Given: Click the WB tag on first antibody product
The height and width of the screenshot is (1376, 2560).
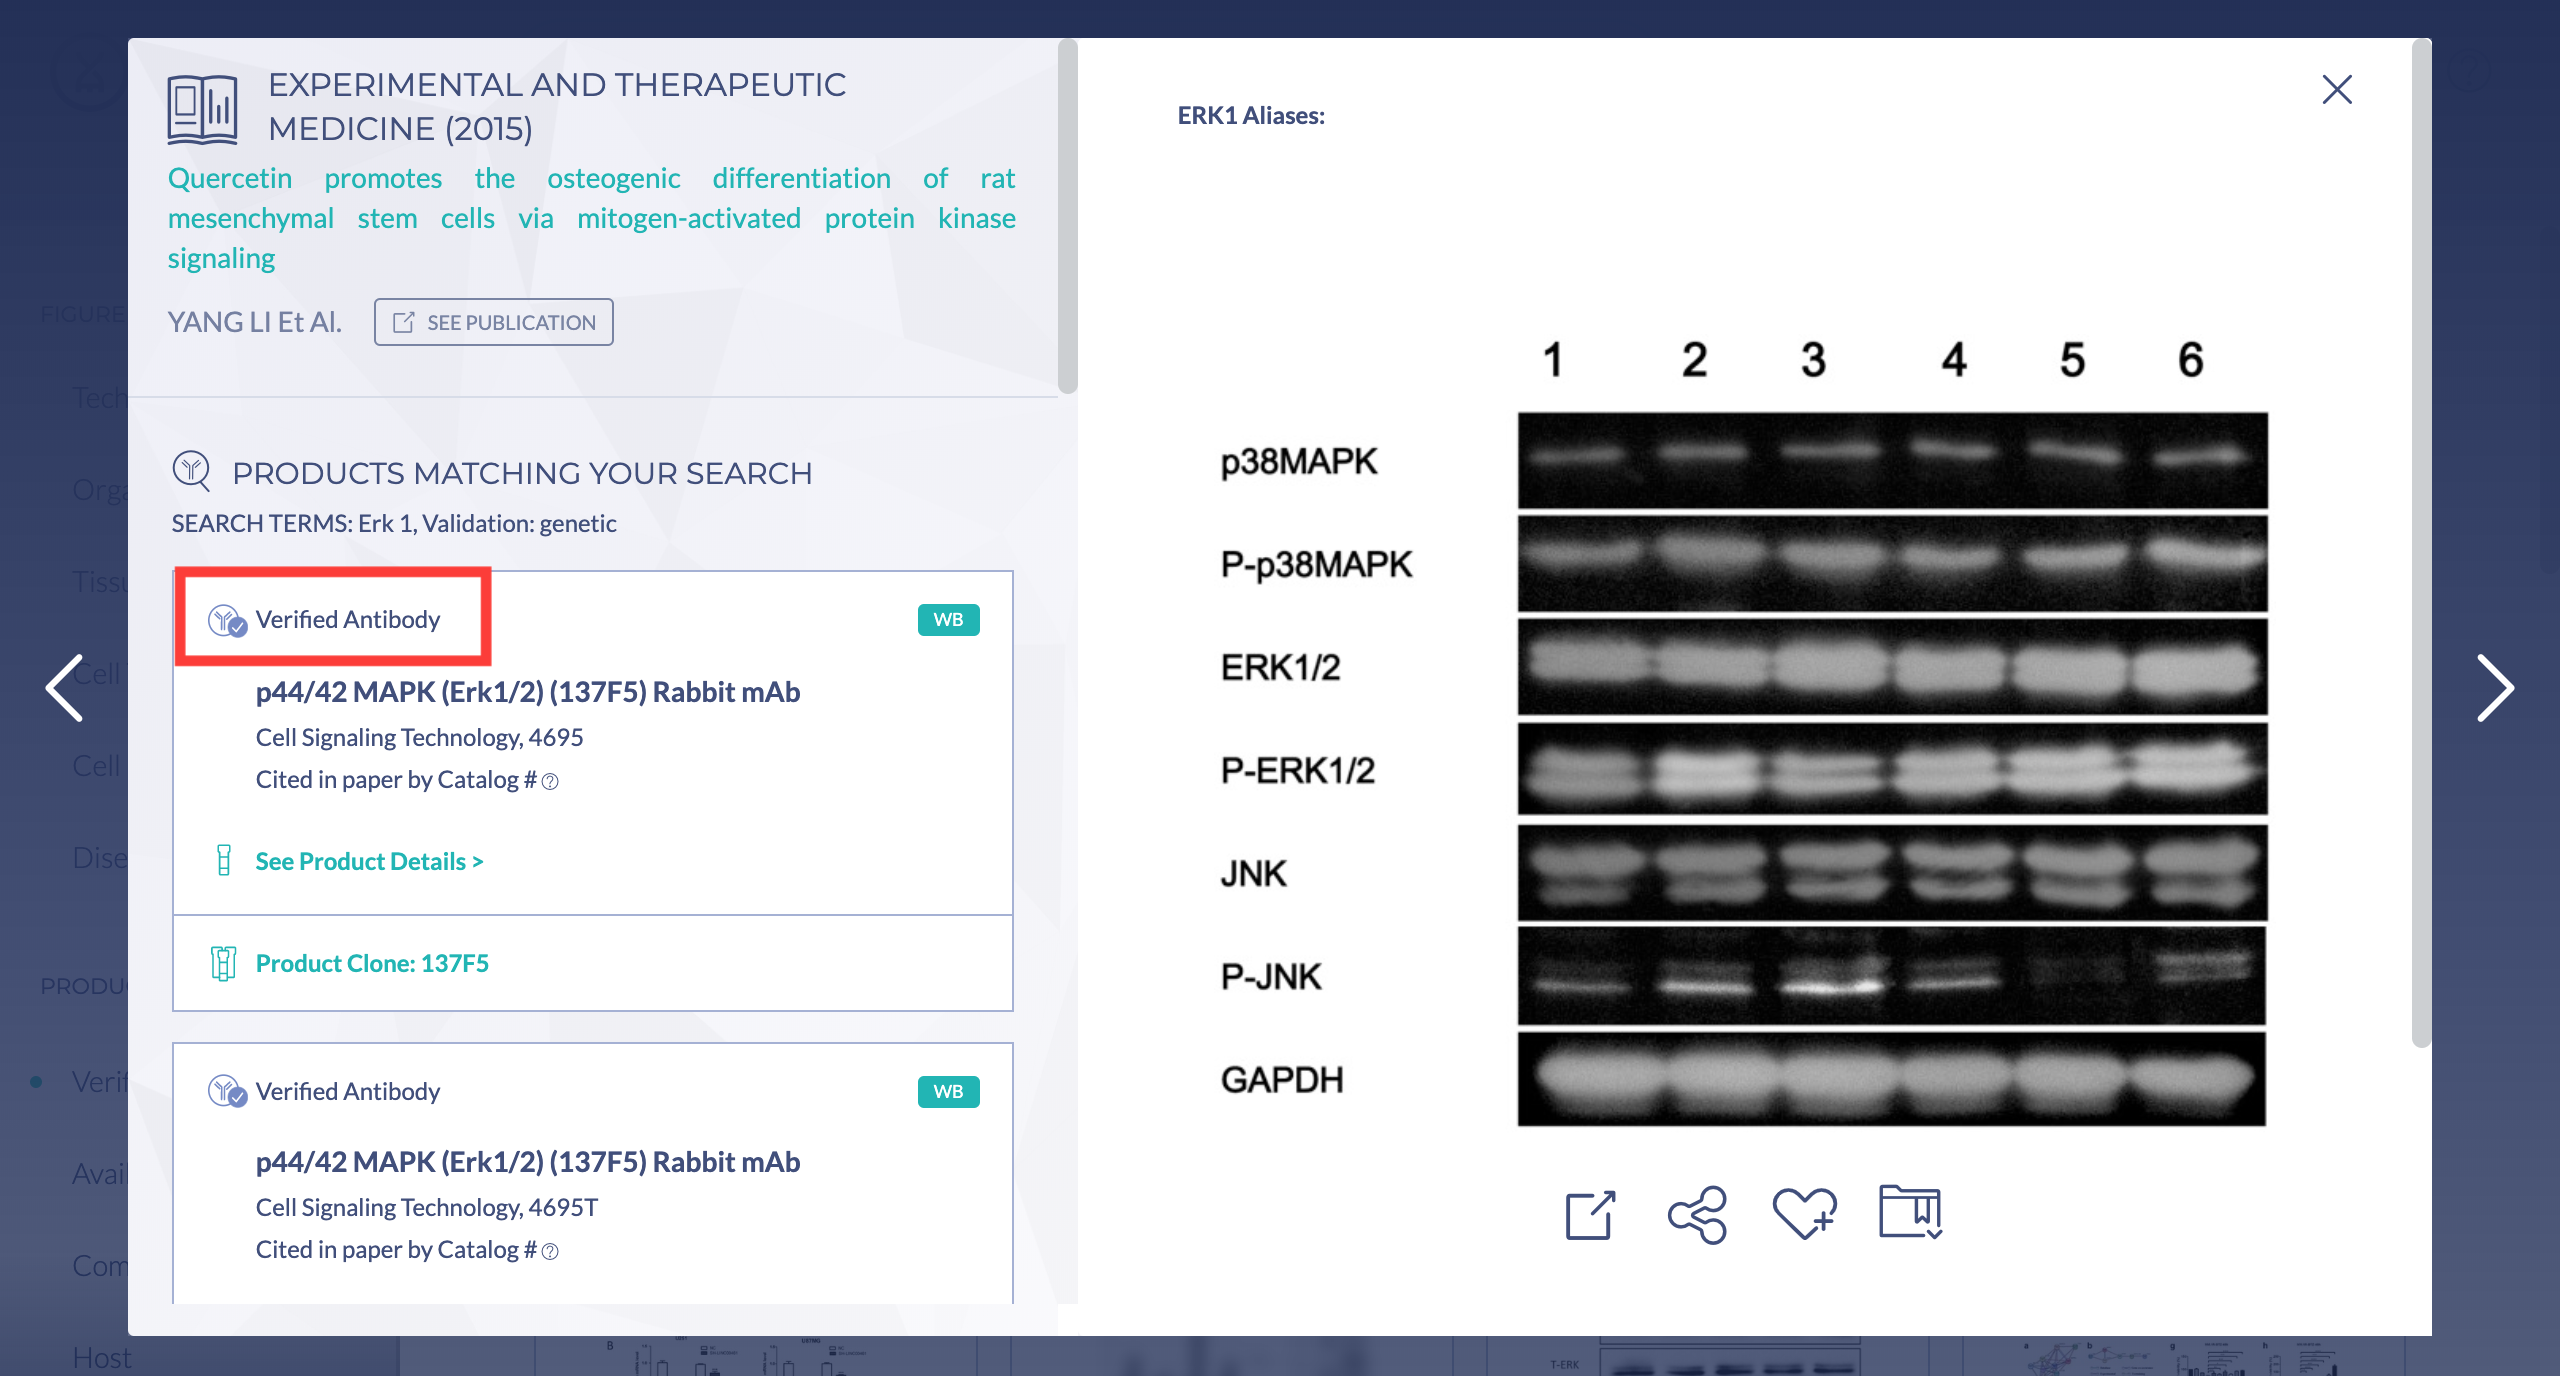Looking at the screenshot, I should pyautogui.click(x=945, y=619).
